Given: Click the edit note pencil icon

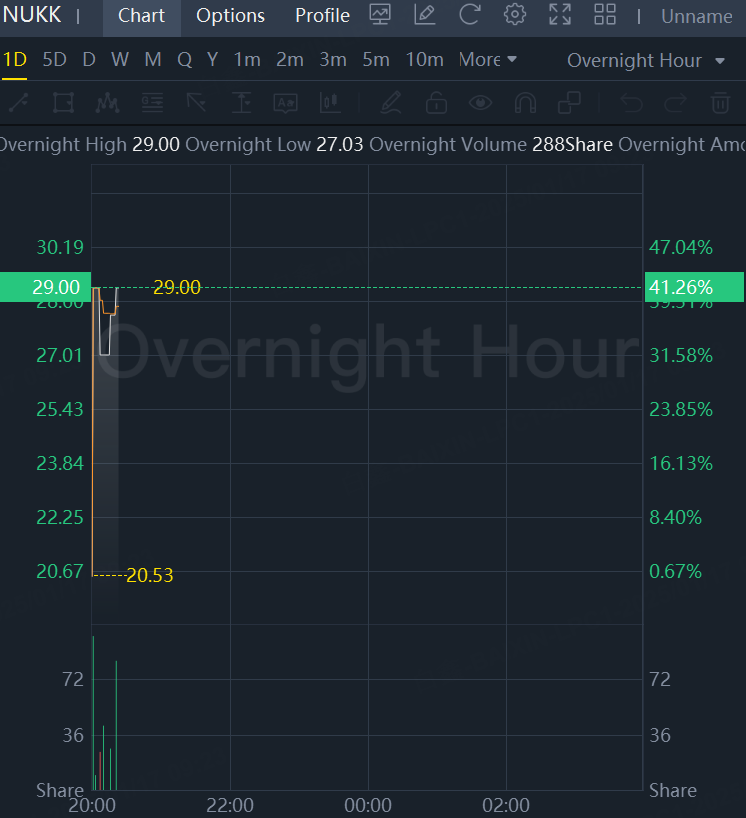Looking at the screenshot, I should pyautogui.click(x=425, y=15).
